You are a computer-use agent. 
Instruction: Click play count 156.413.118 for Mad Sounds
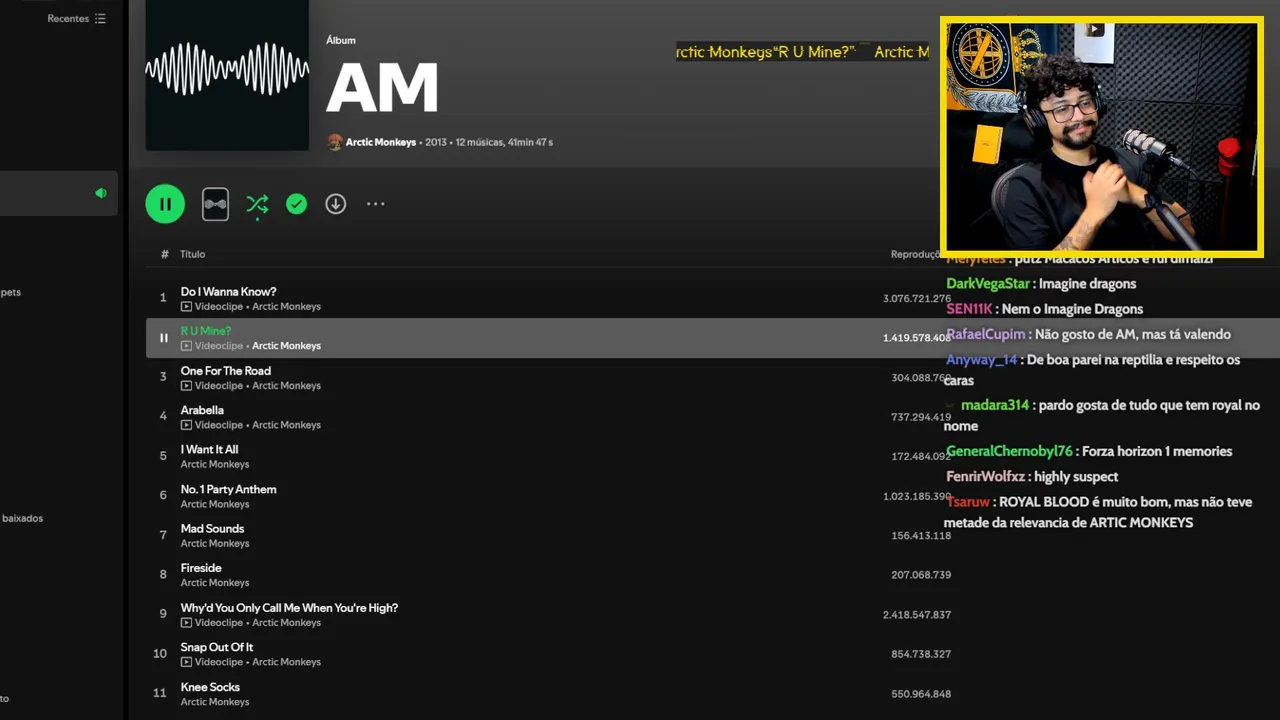click(x=921, y=536)
